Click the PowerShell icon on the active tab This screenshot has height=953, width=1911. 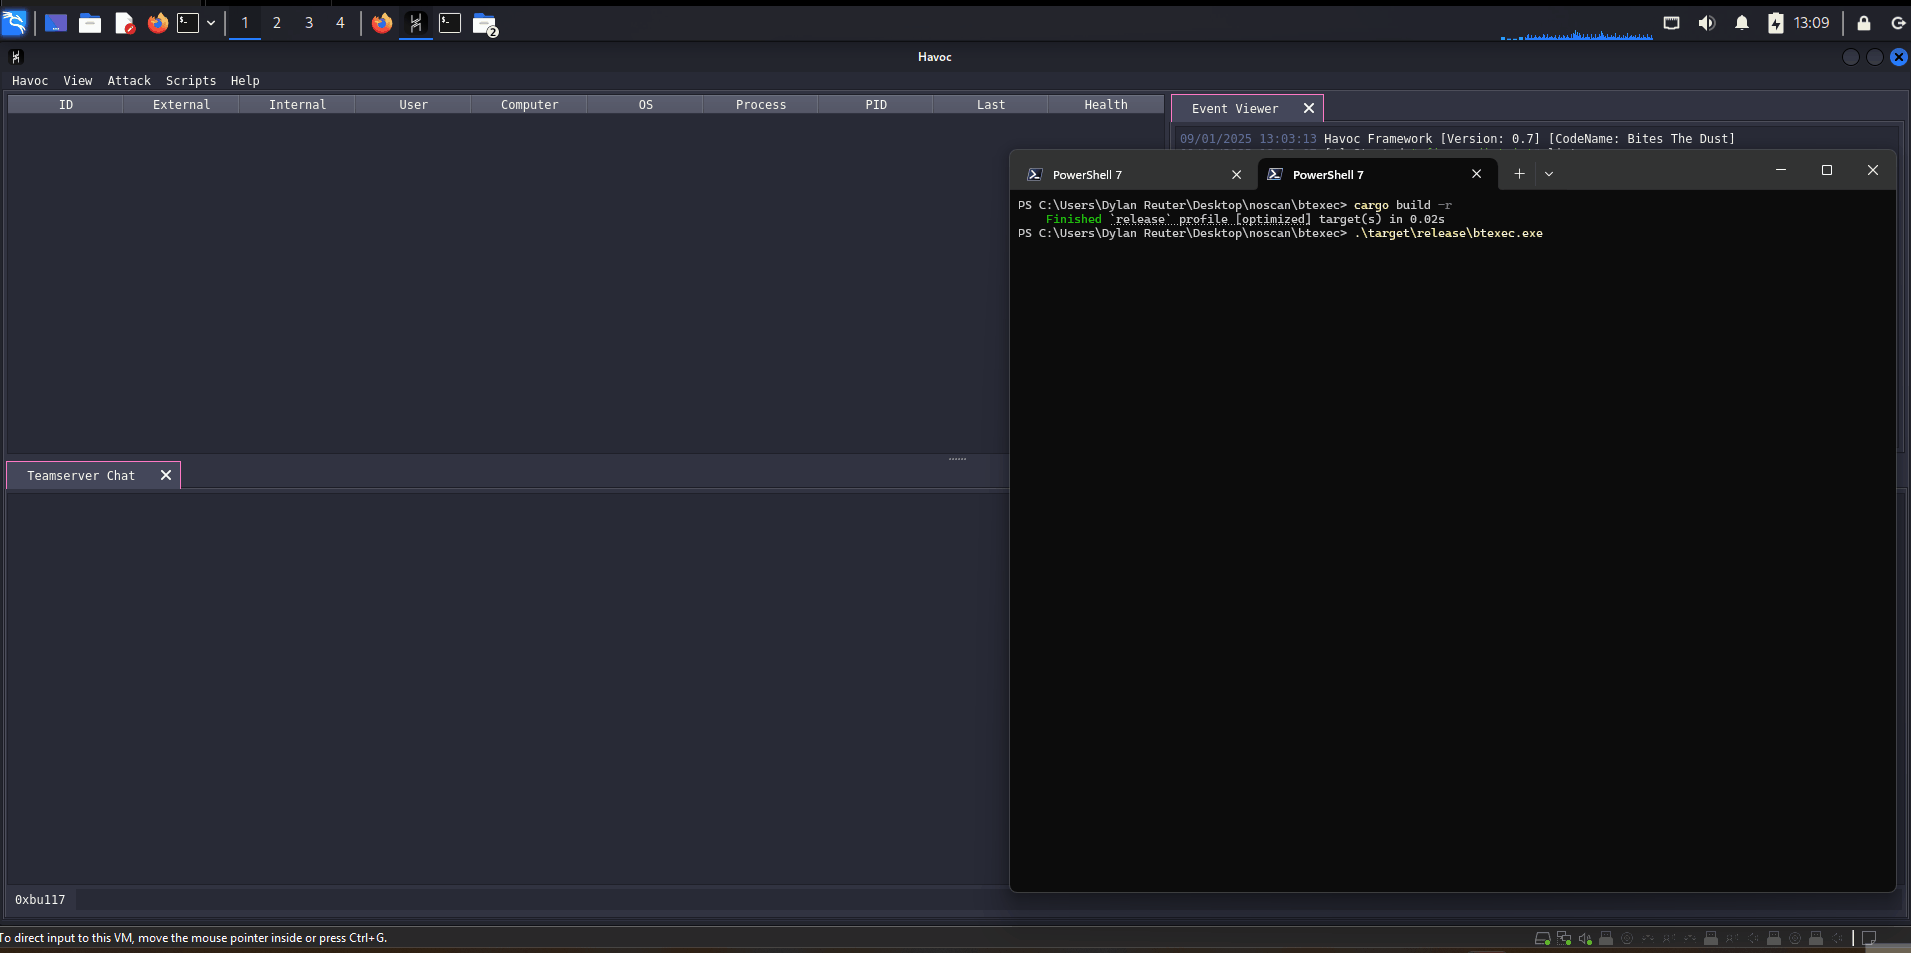1275,174
